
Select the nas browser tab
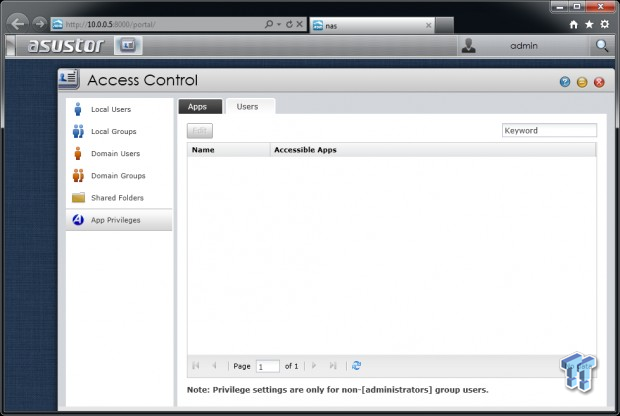[x=372, y=26]
